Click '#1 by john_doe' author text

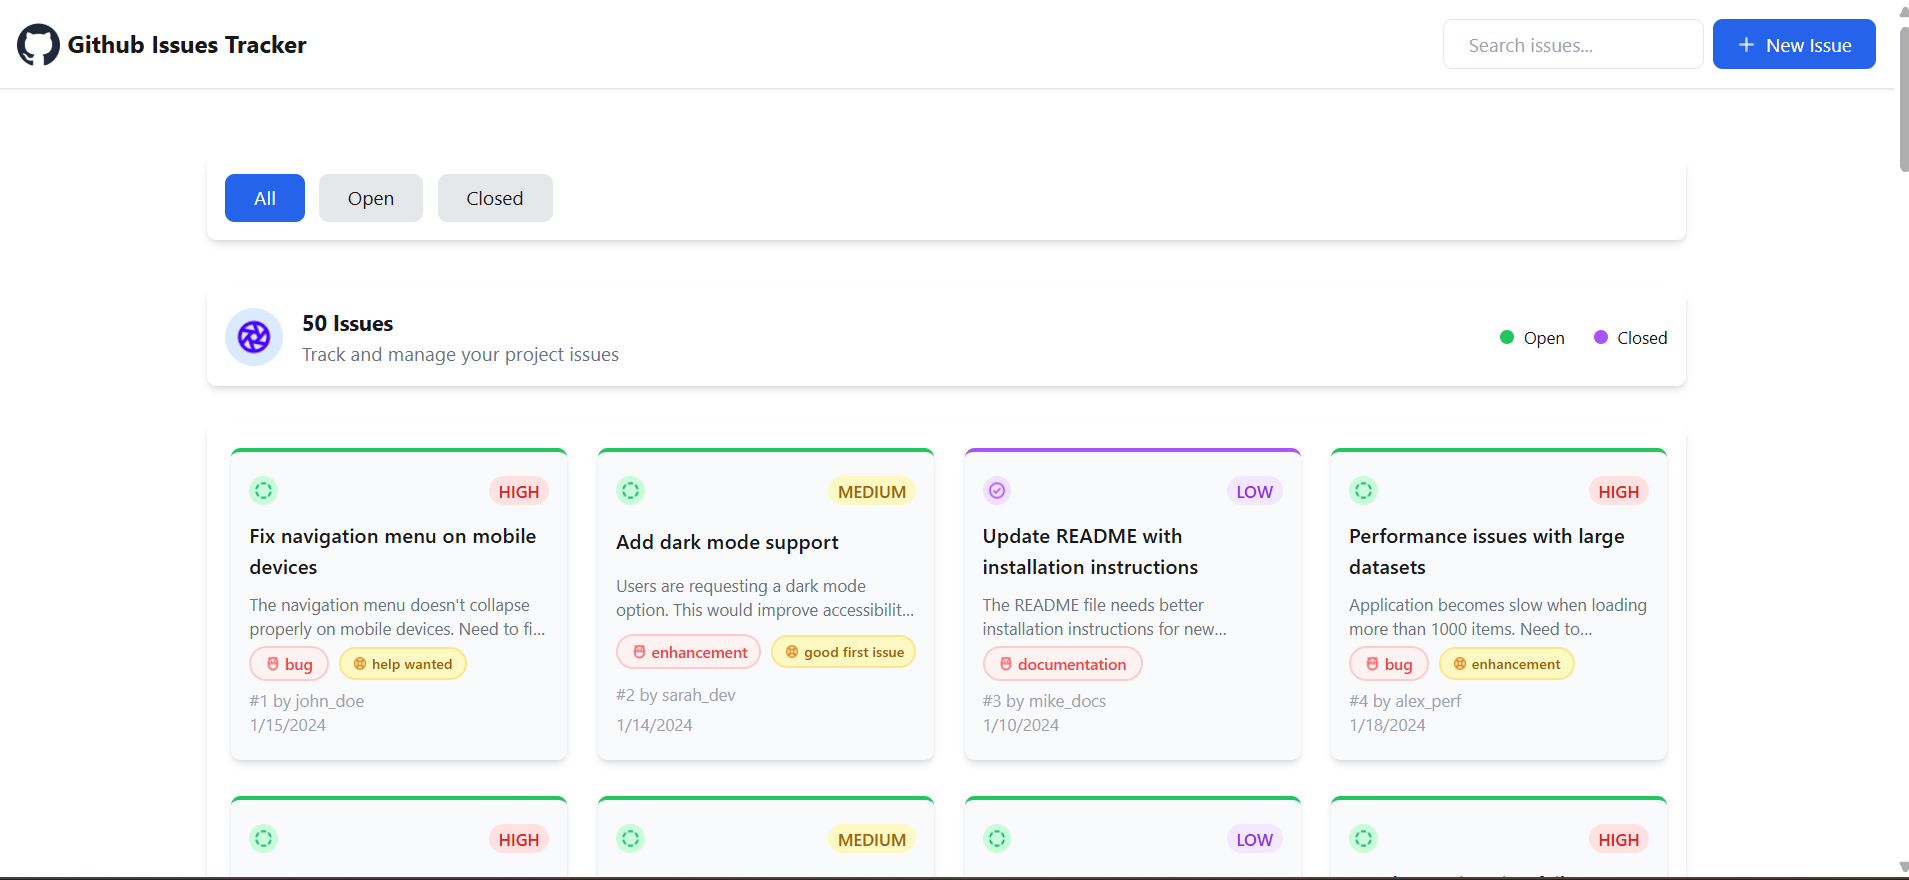click(x=307, y=701)
